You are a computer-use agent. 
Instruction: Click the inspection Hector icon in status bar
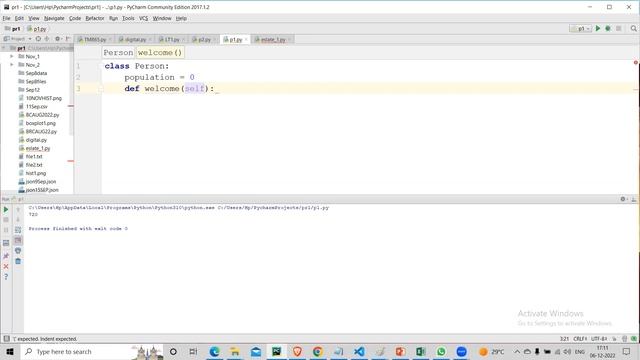click(x=624, y=339)
